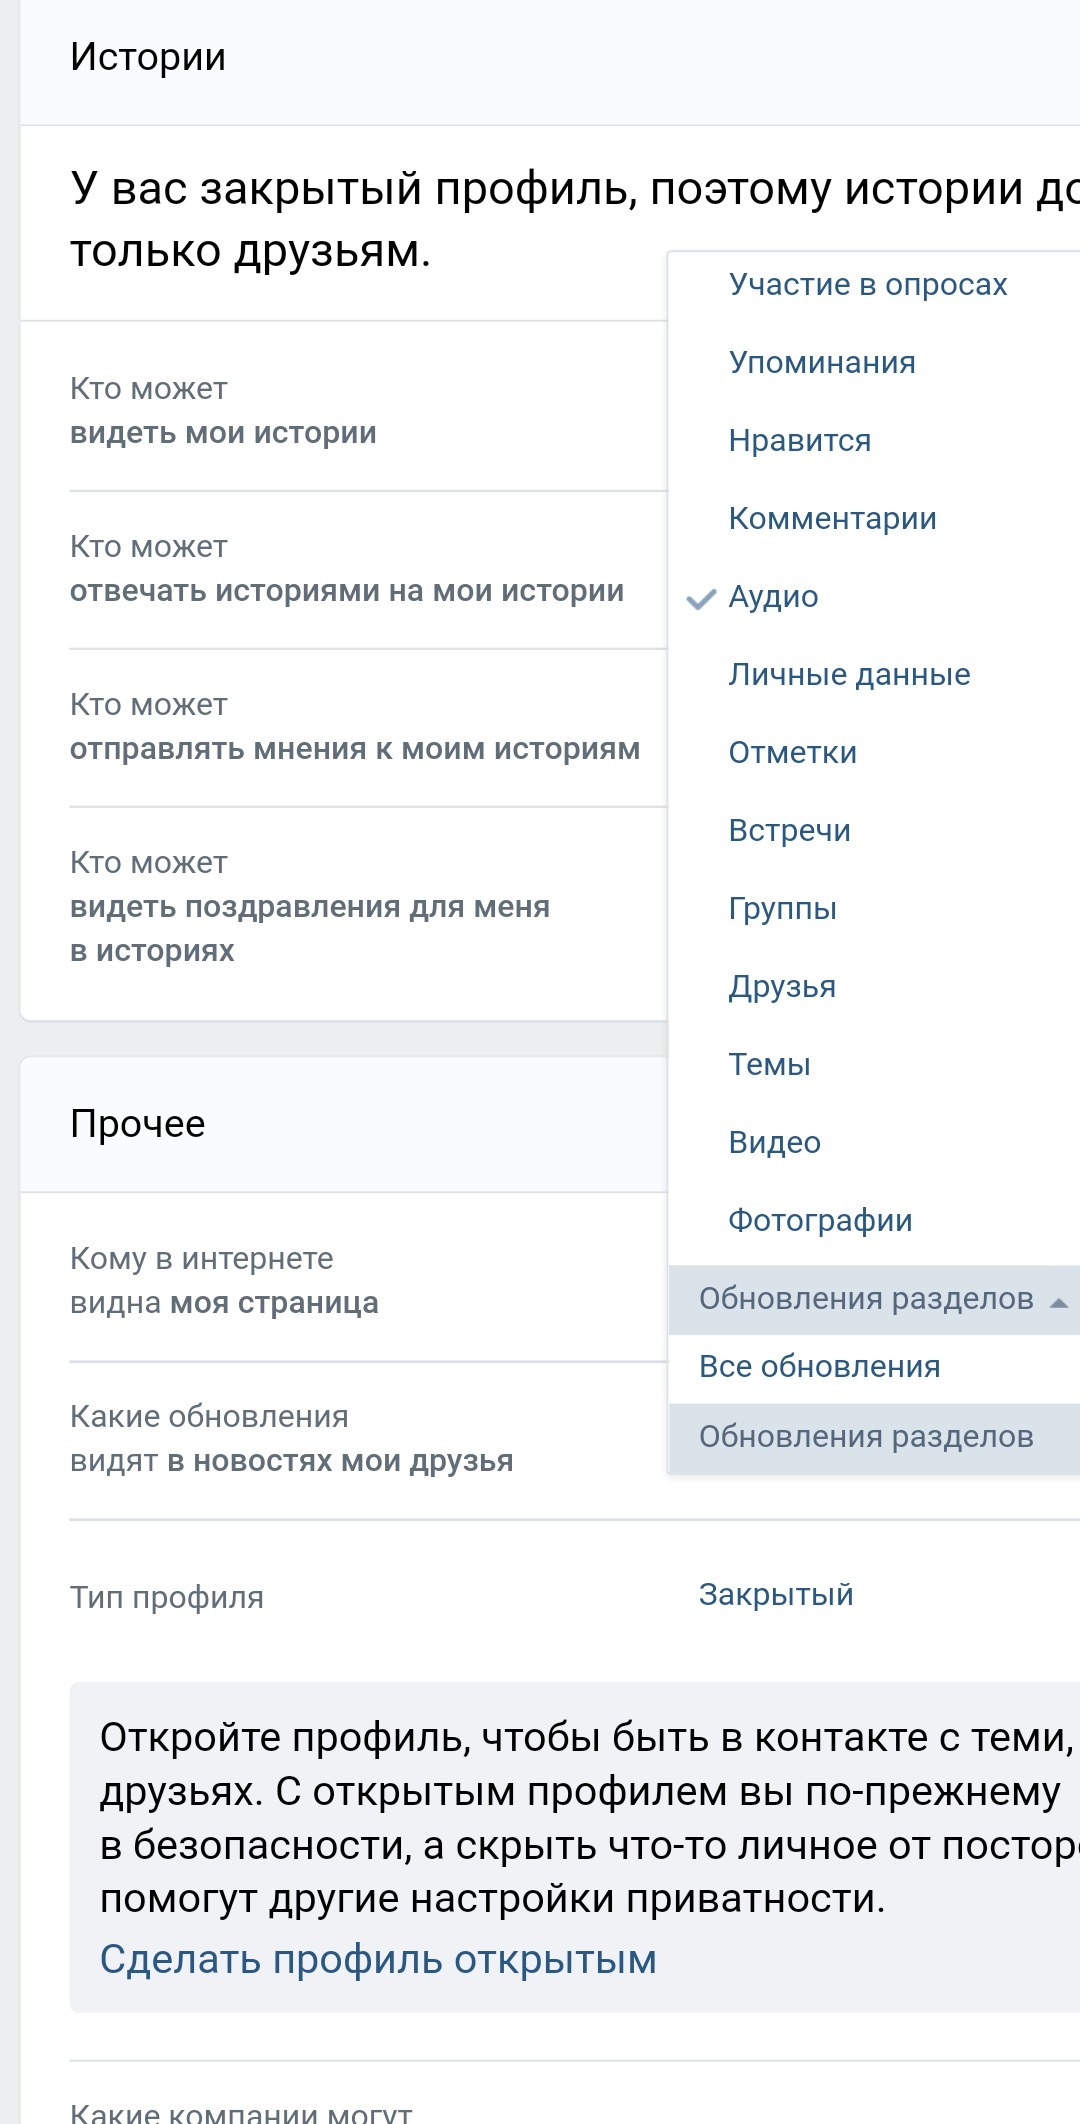
Task: Select the highlighted Обновления разделов entry
Action: click(x=866, y=1437)
